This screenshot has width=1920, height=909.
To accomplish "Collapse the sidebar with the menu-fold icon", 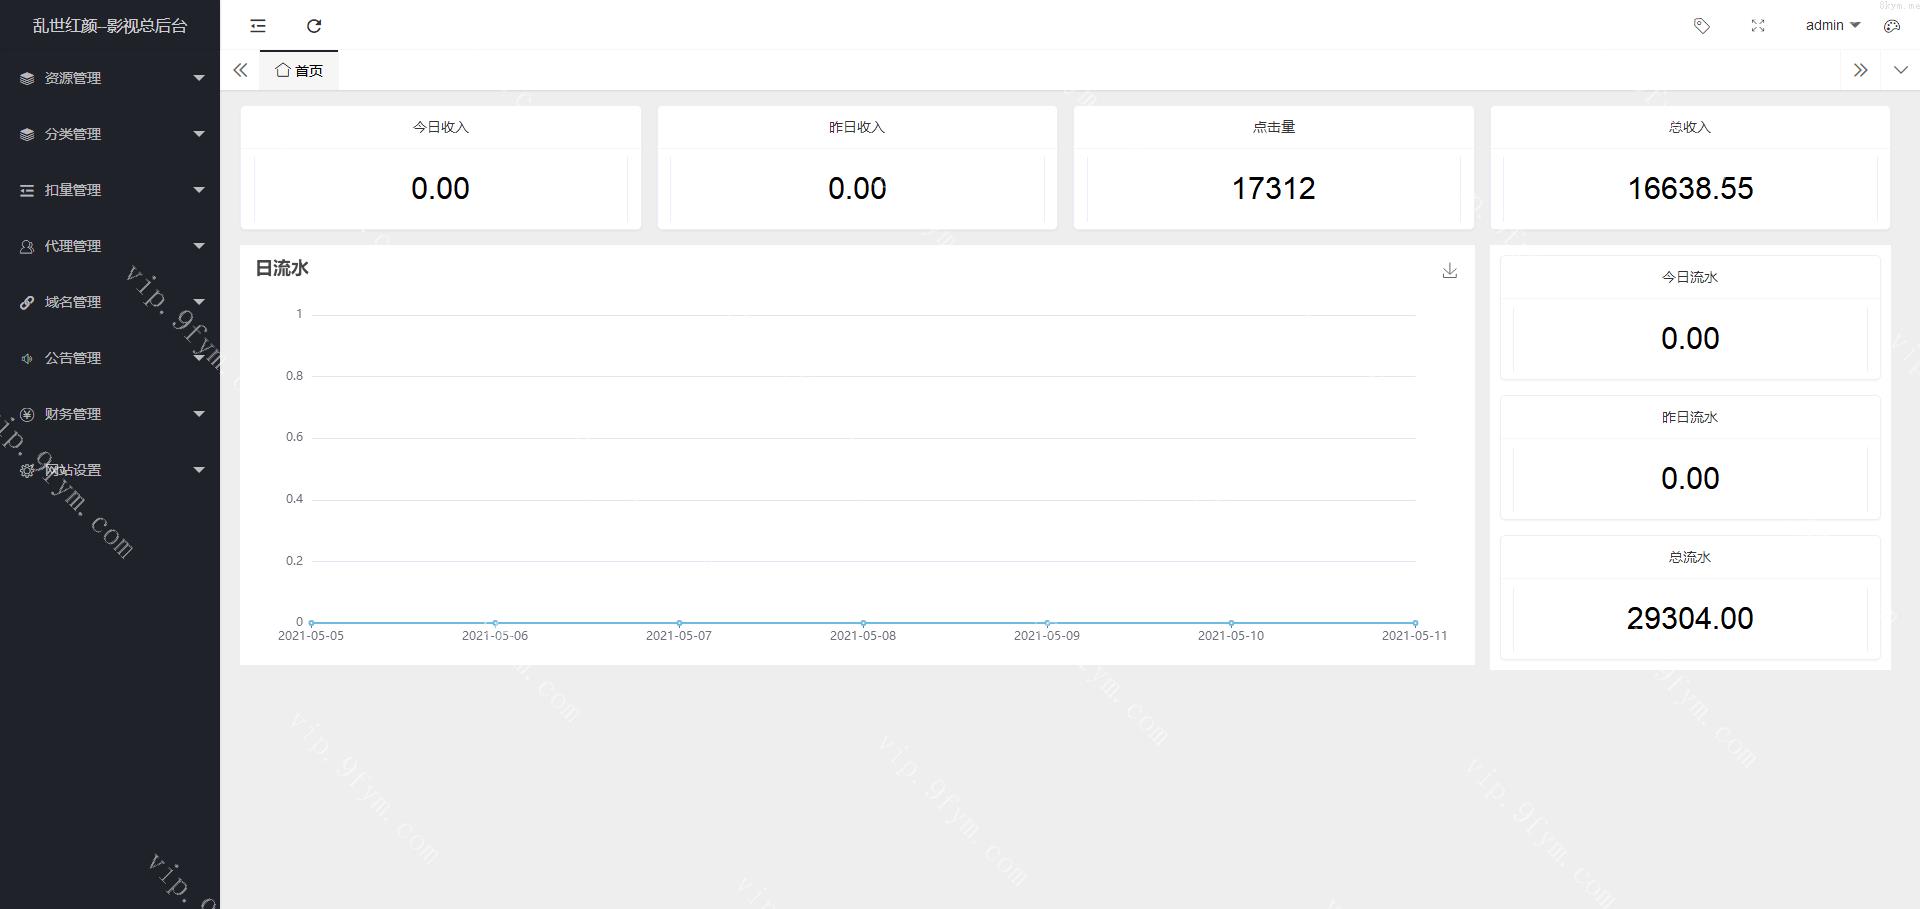I will [258, 26].
